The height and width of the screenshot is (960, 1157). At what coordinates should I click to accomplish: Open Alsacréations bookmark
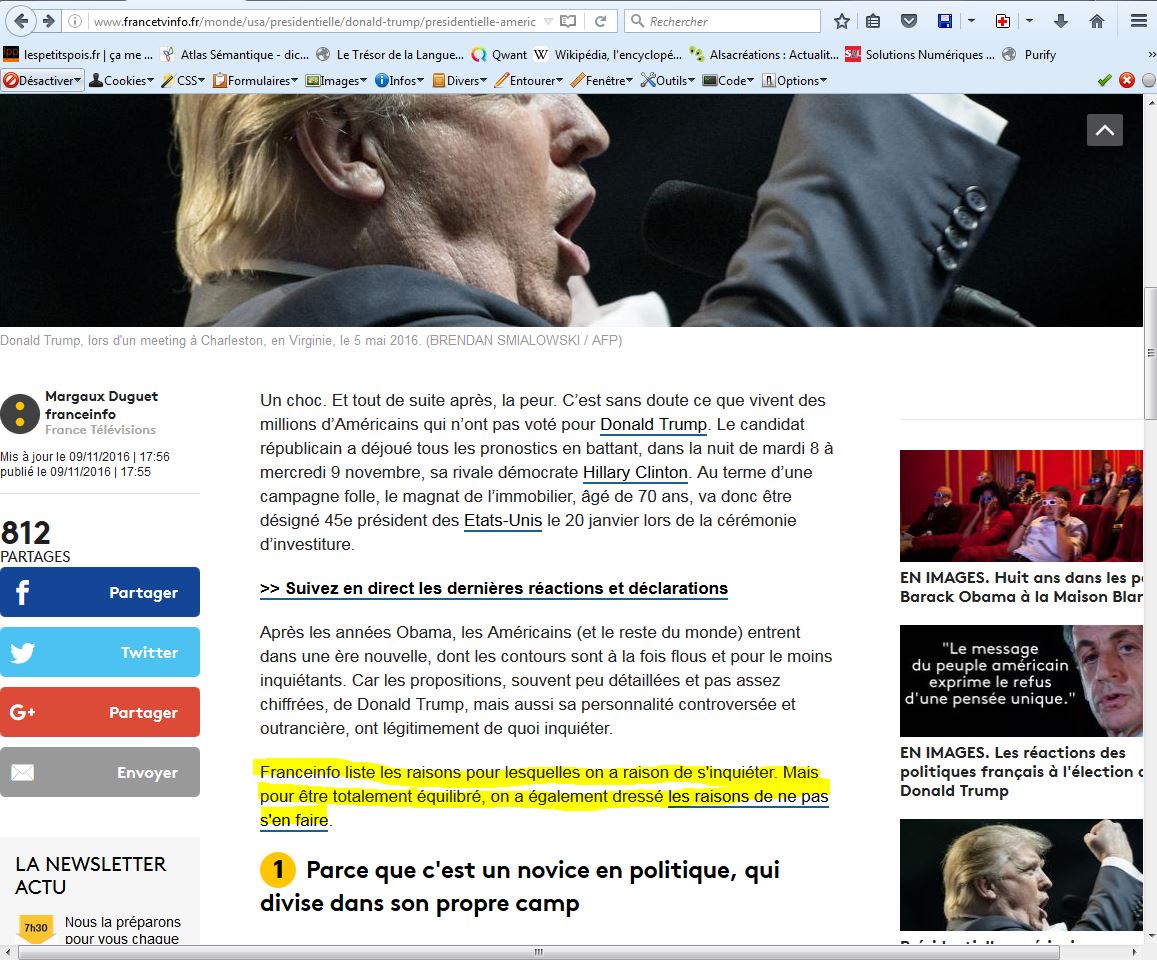764,55
